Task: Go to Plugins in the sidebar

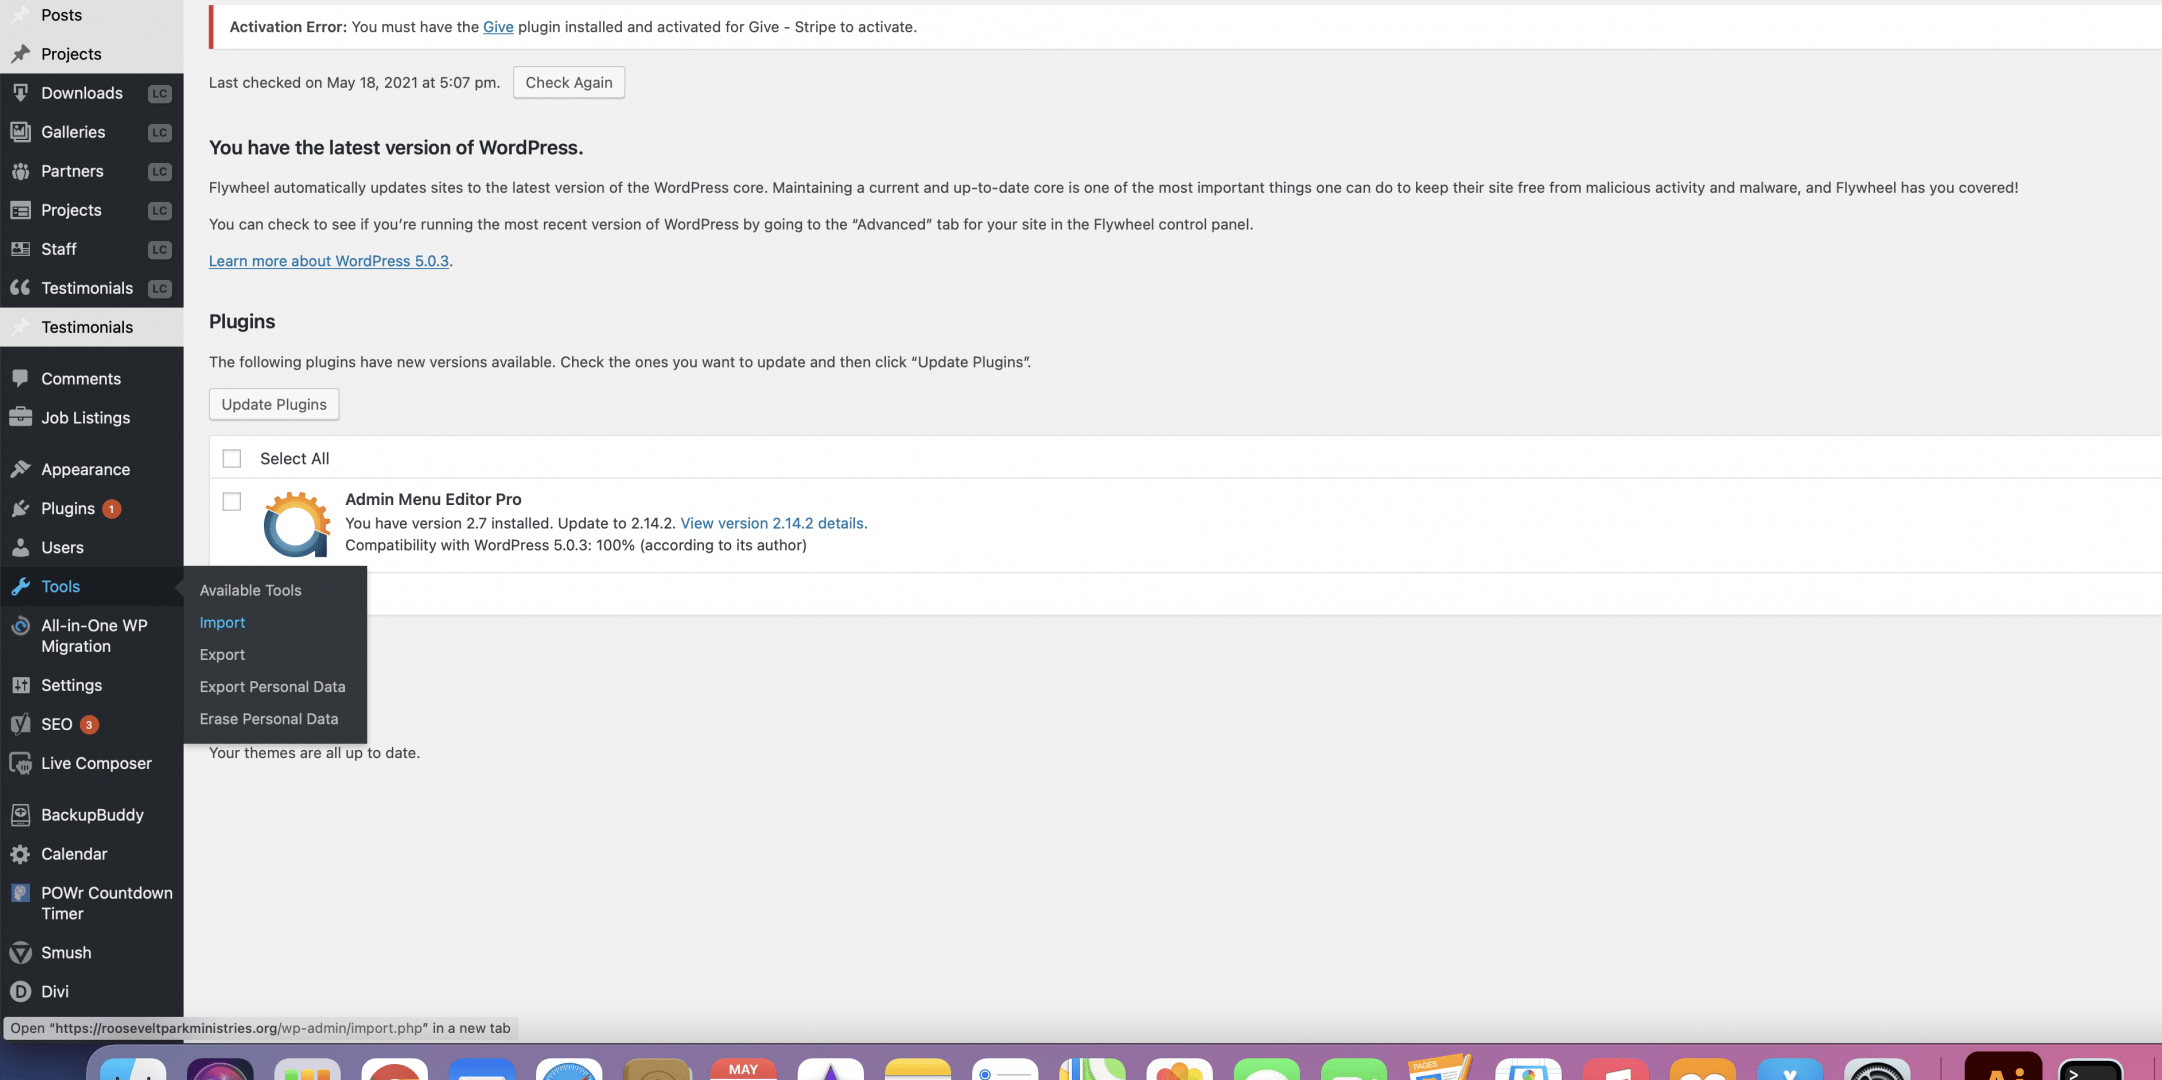Action: (x=67, y=509)
